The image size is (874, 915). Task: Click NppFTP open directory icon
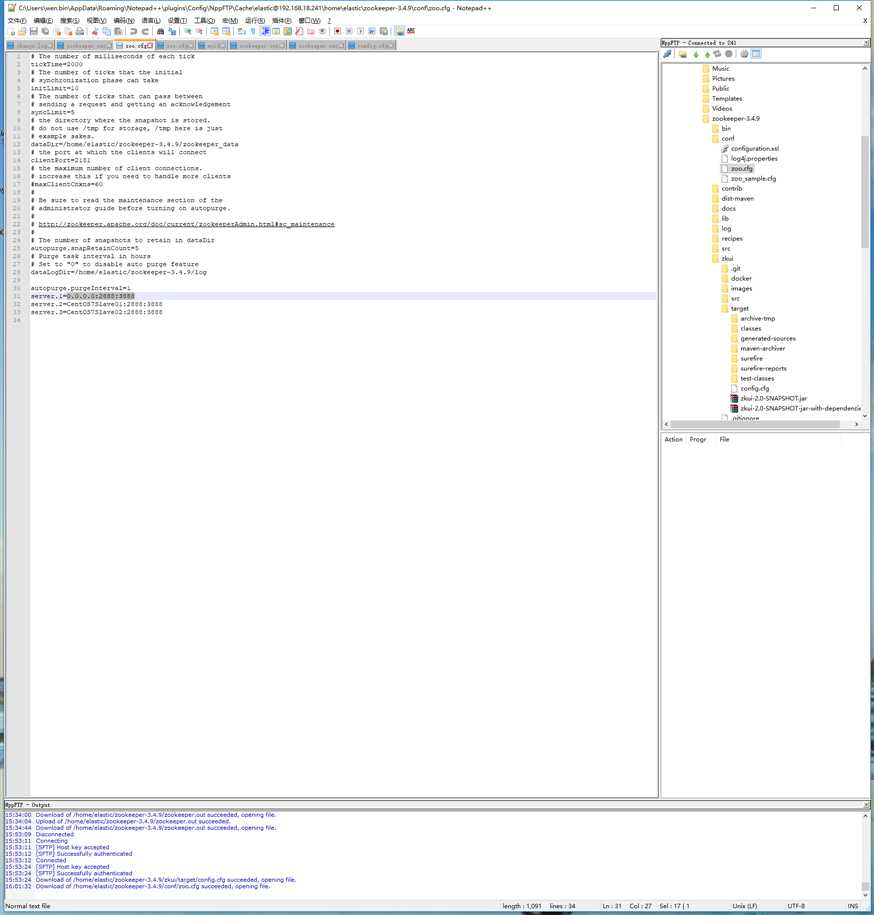click(x=683, y=54)
